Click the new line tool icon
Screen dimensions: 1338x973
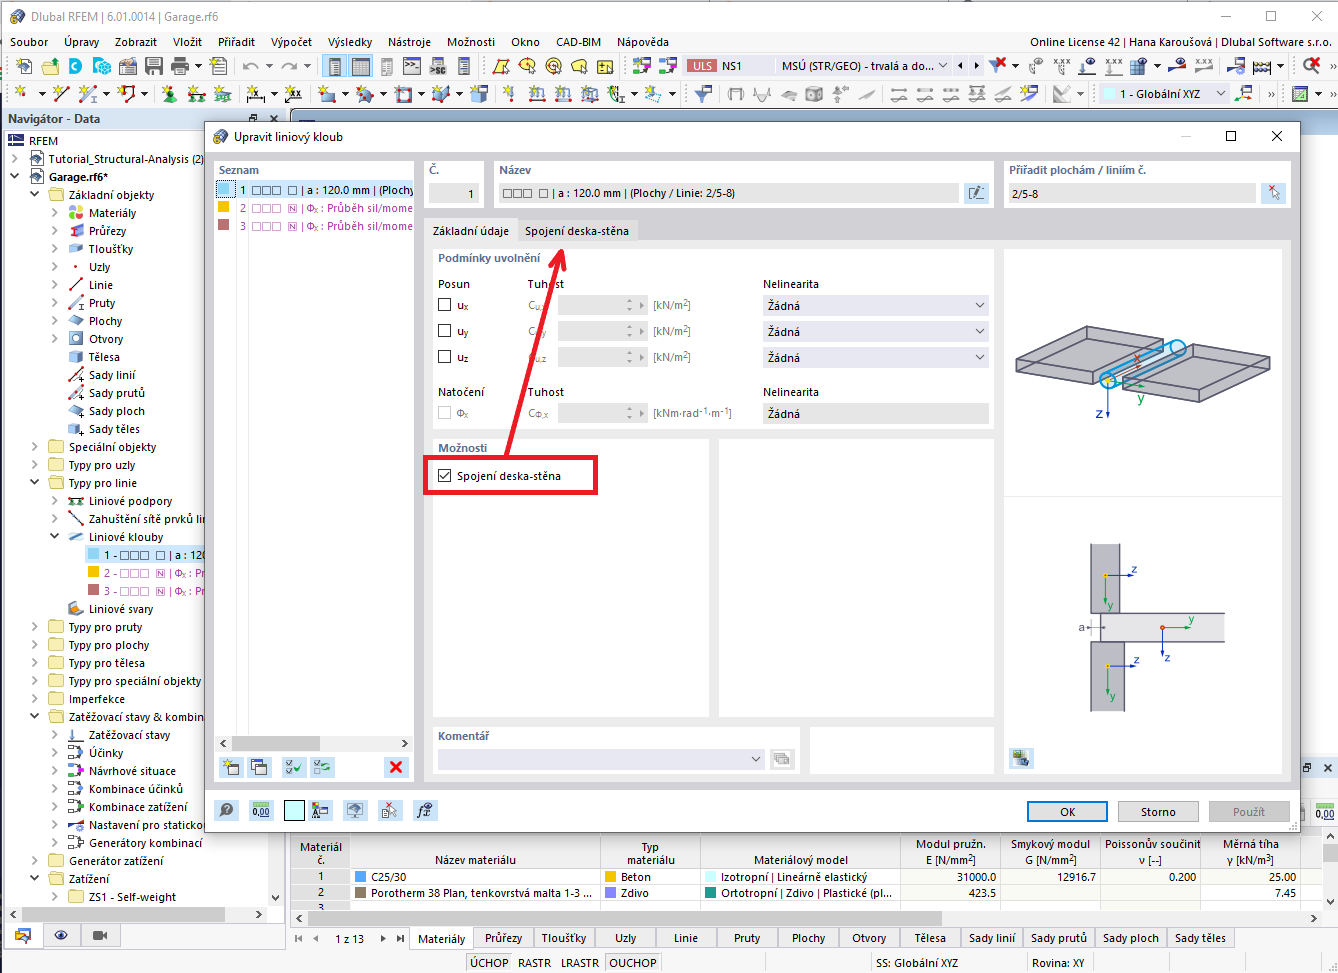[61, 93]
